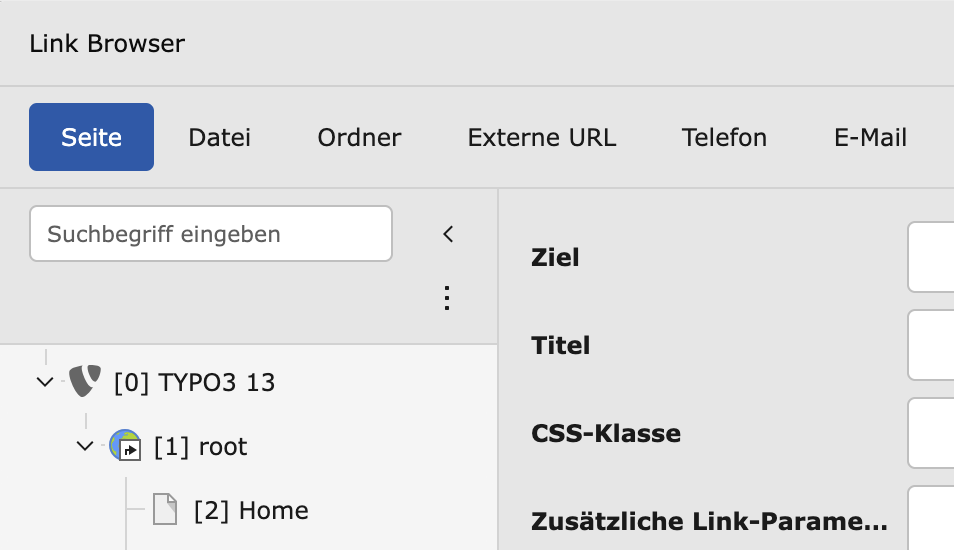954x550 pixels.
Task: Open the three-dot tree options menu
Action: (447, 298)
